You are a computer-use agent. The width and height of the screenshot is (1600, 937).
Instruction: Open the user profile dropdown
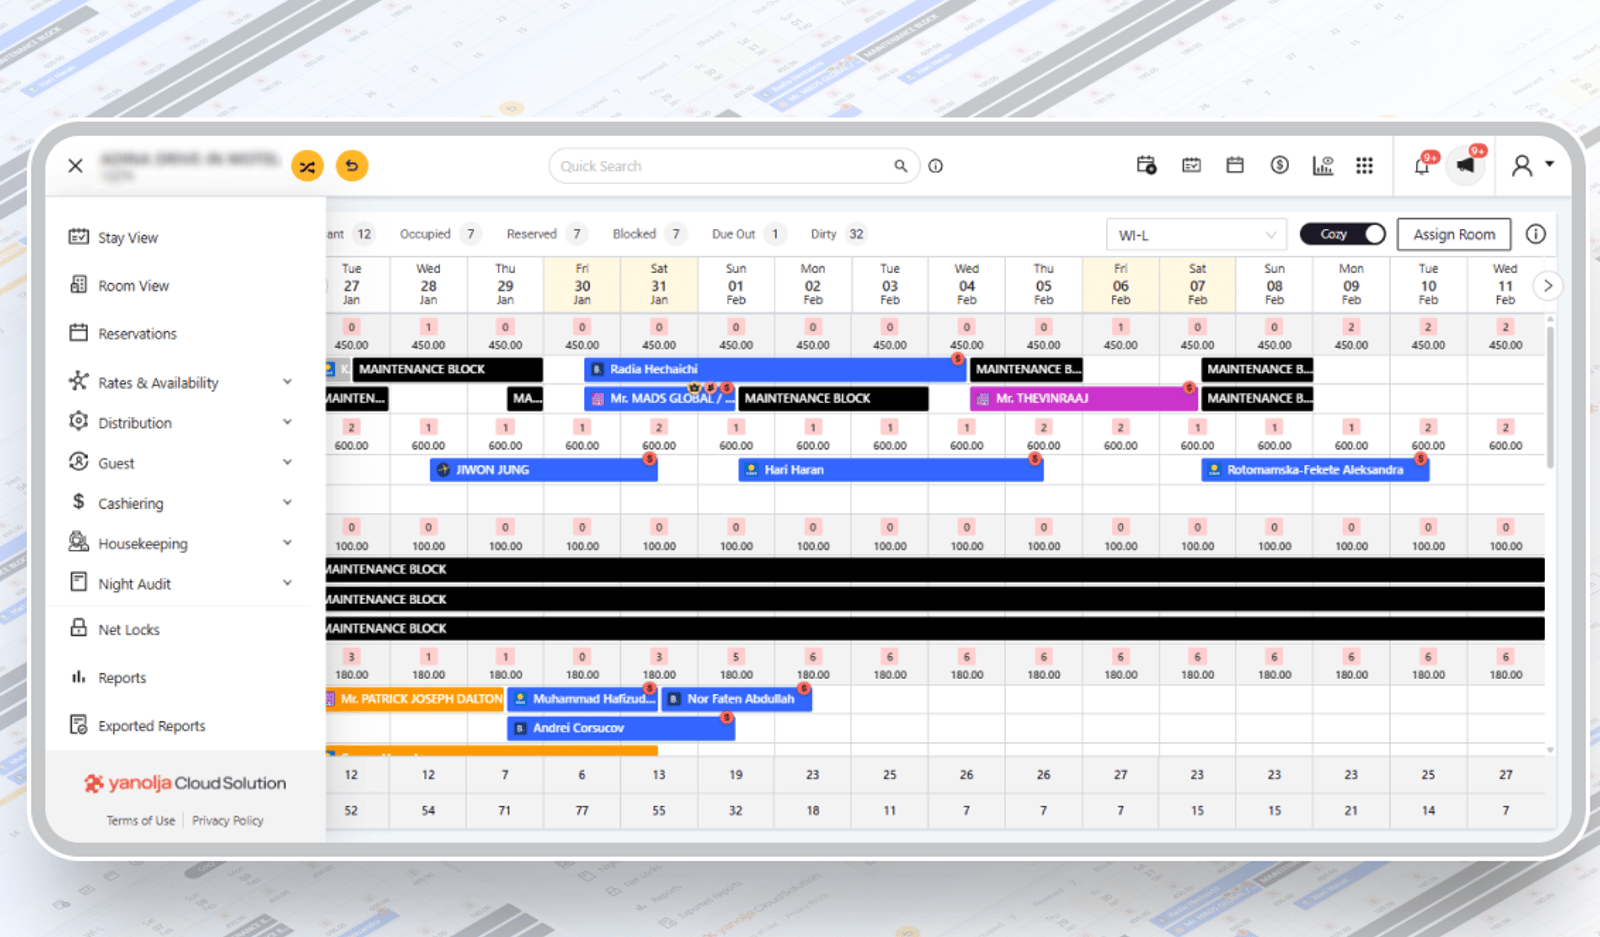click(1532, 166)
